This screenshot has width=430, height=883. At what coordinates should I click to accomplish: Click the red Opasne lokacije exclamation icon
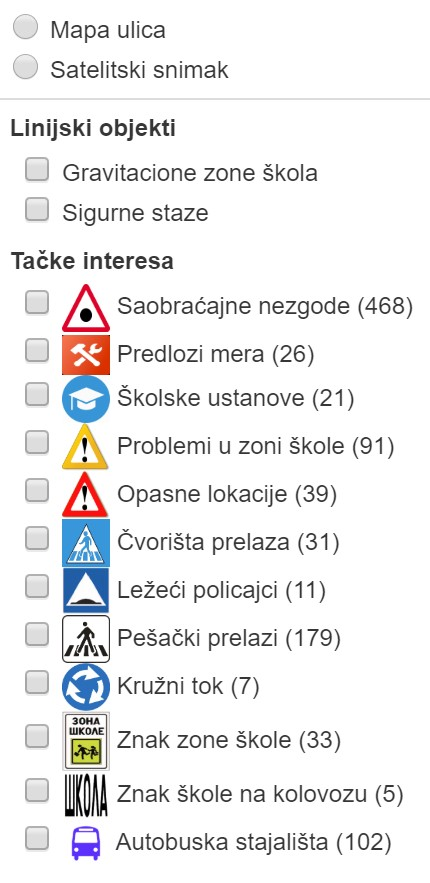point(85,494)
